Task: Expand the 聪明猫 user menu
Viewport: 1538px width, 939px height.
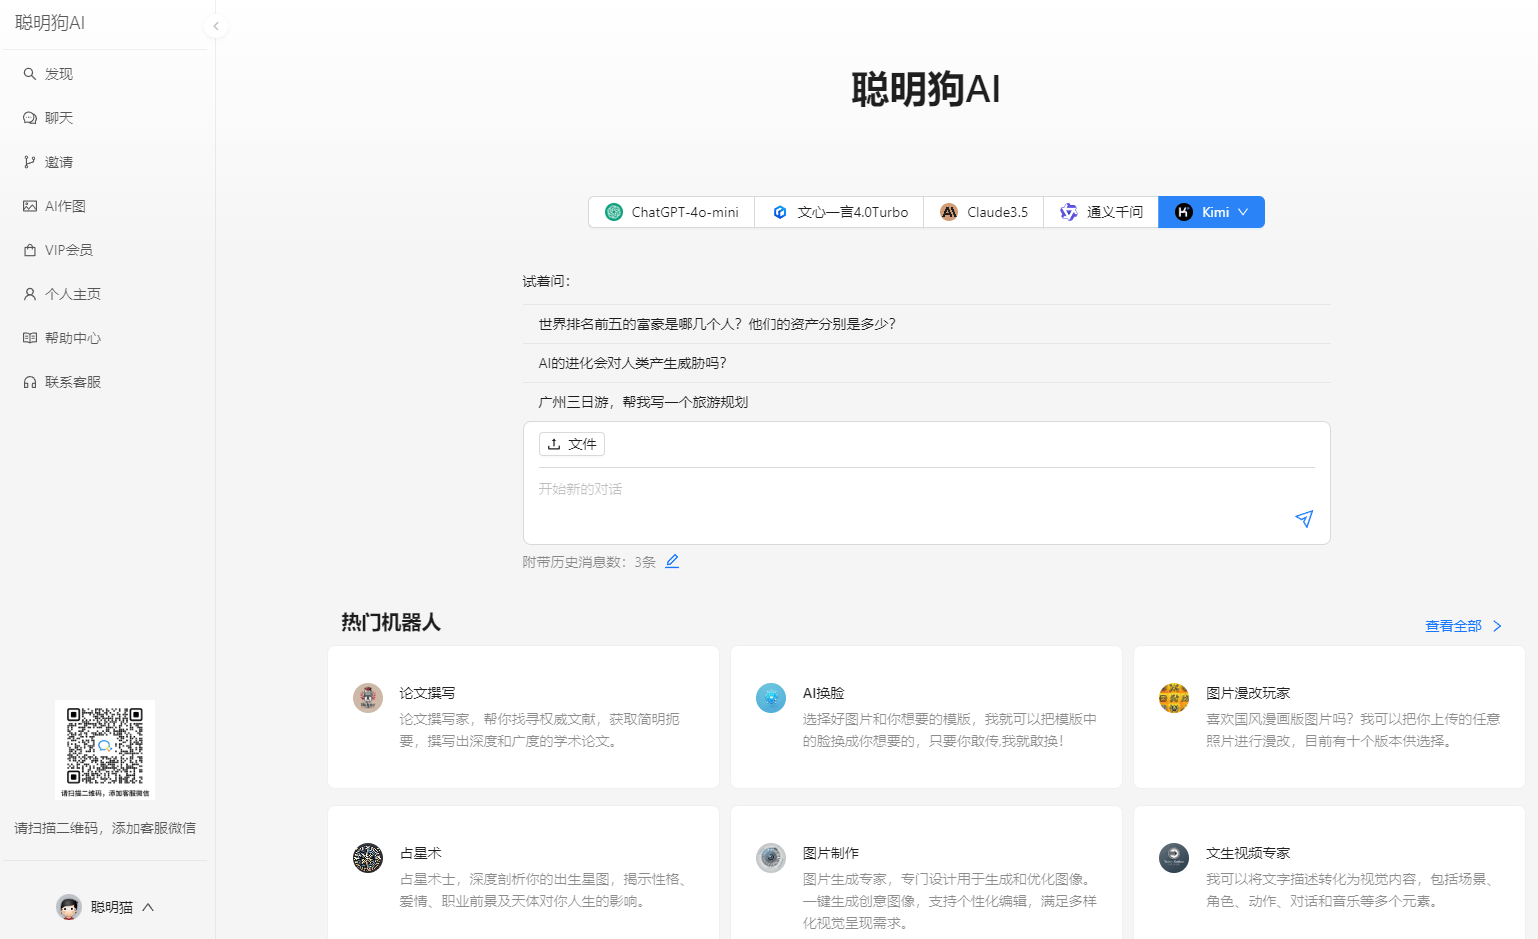Action: (106, 907)
